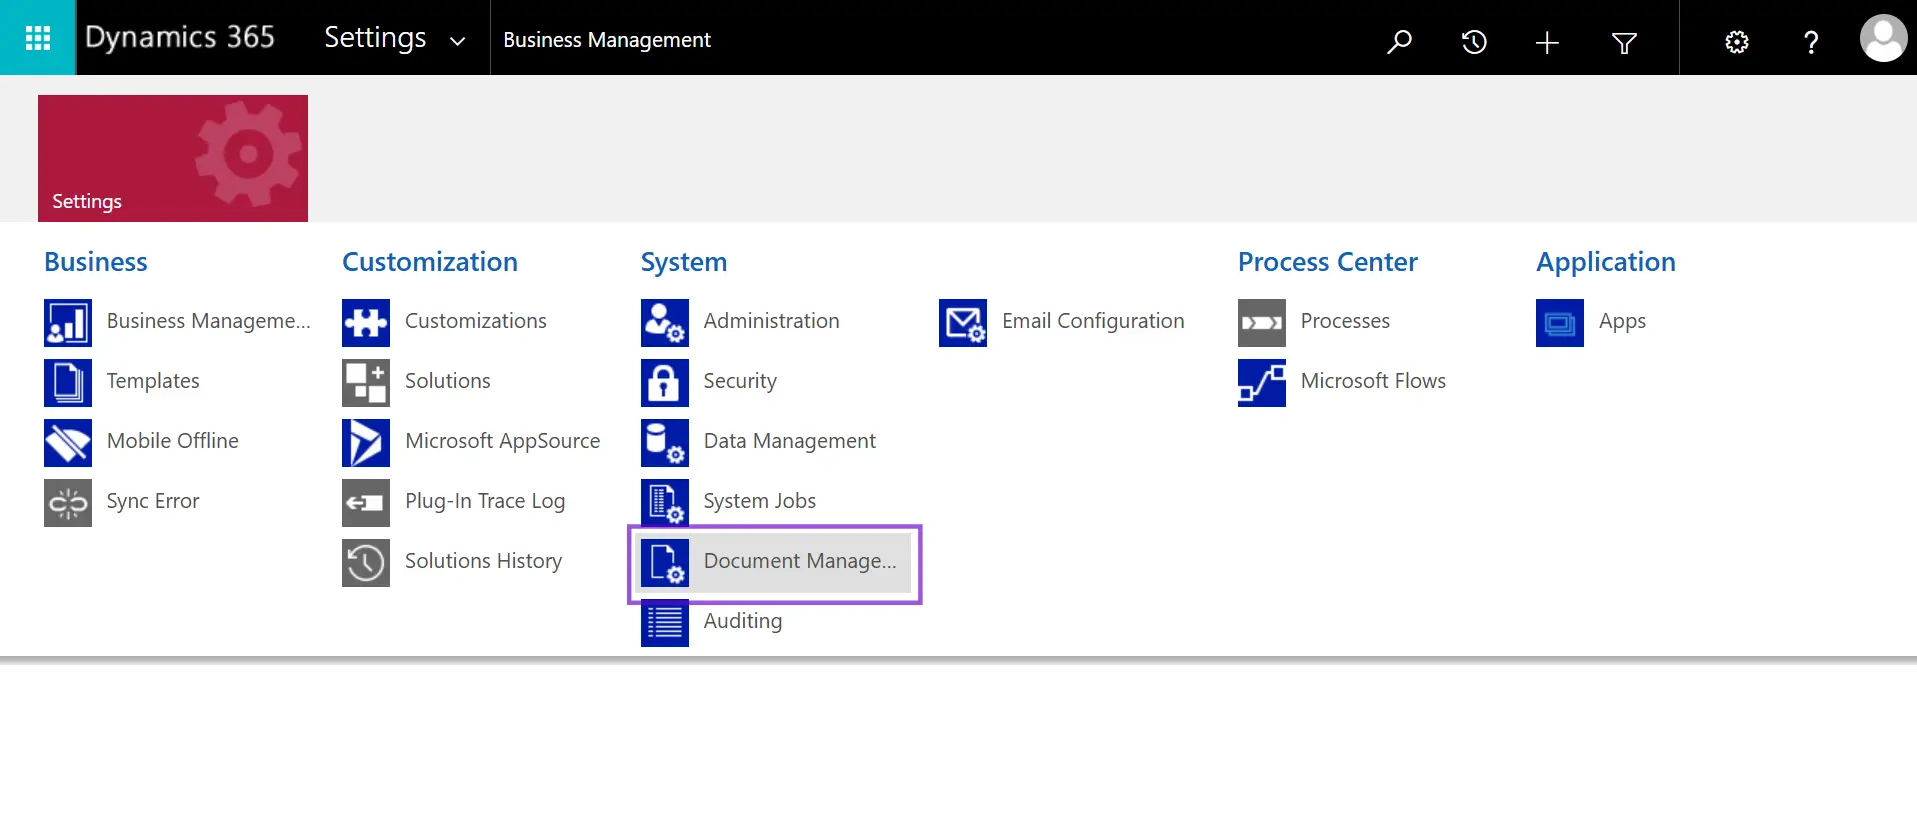1917x838 pixels.
Task: Open the Customizations link text
Action: (476, 321)
